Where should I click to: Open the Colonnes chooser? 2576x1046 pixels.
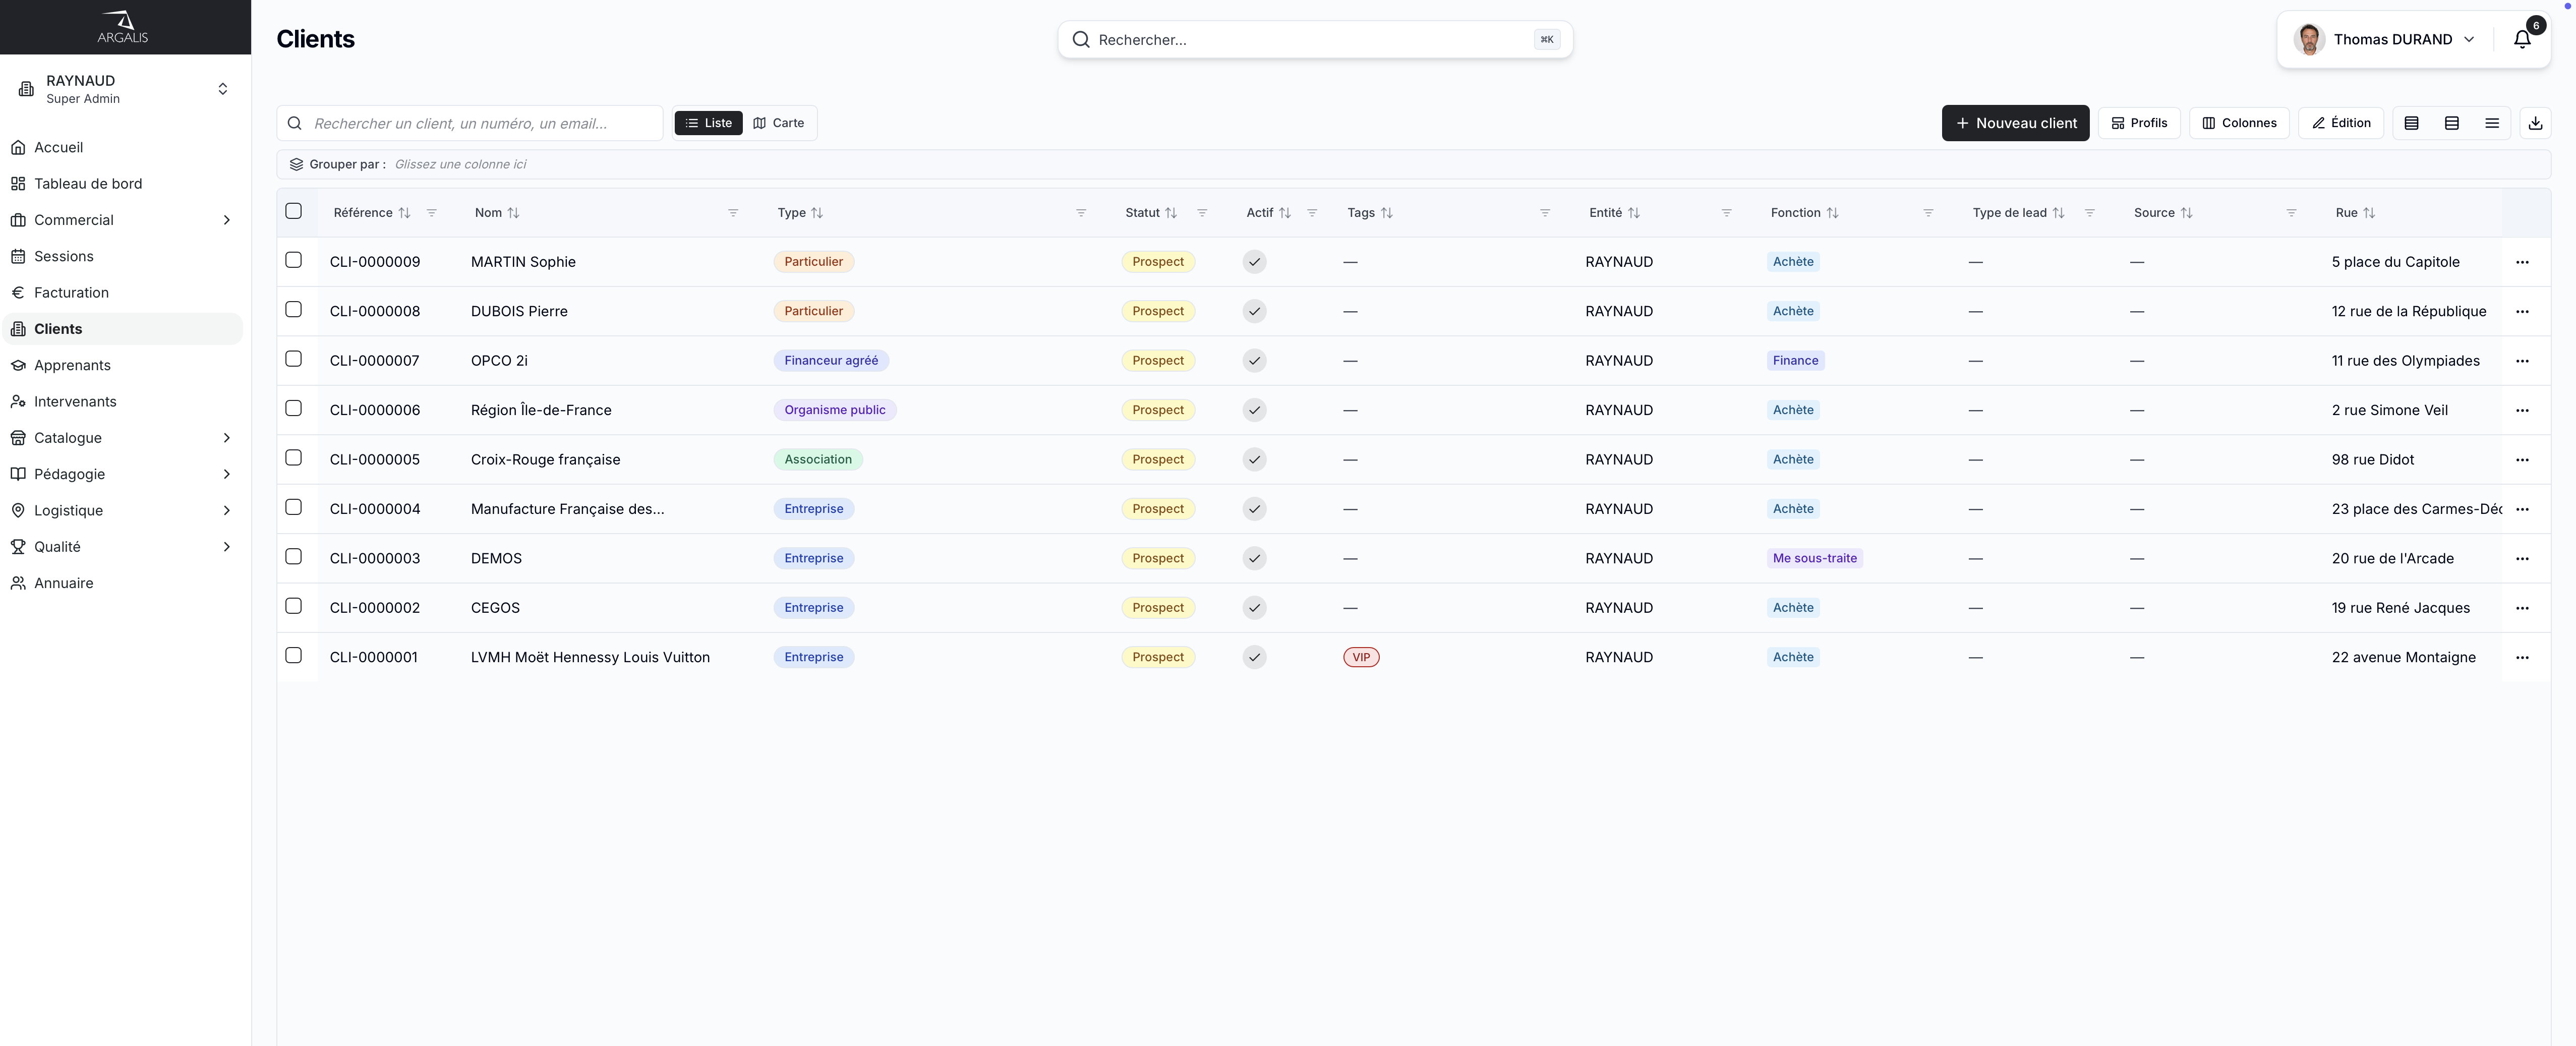coord(2239,123)
